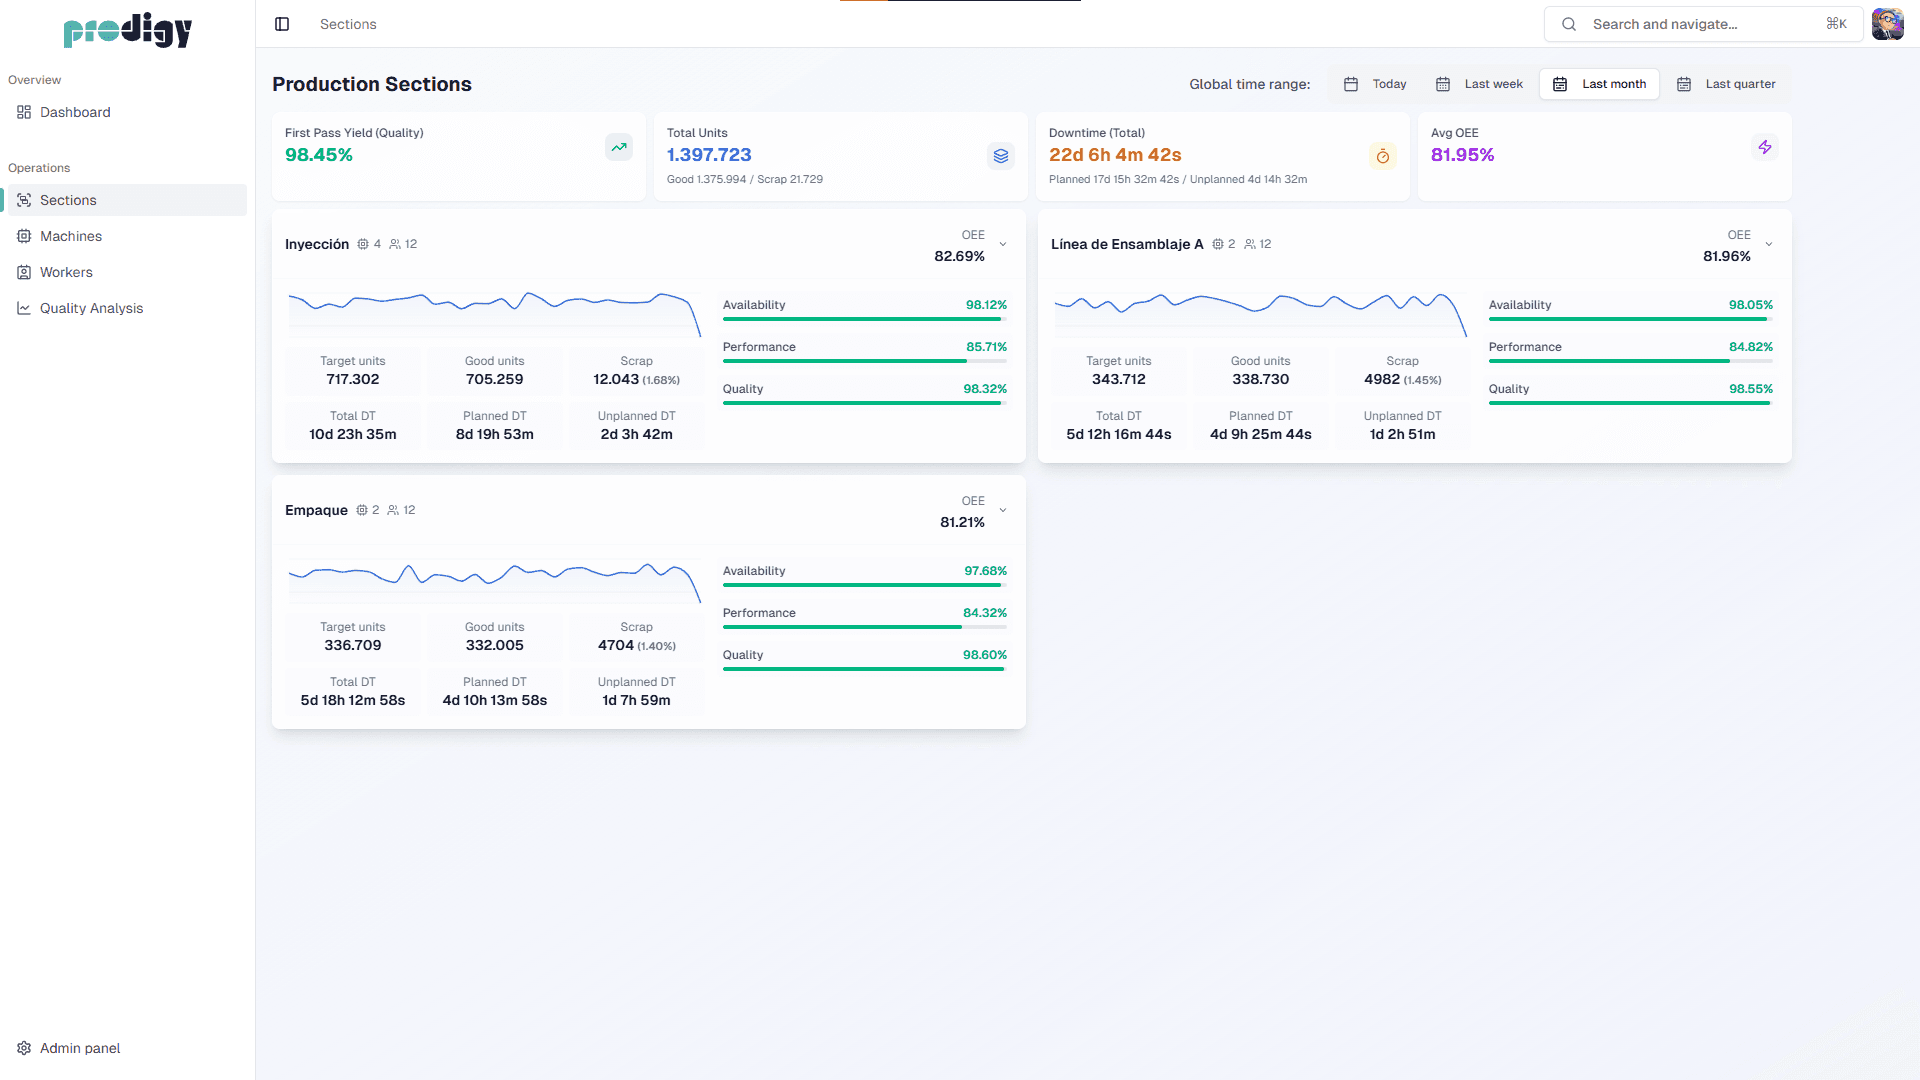1920x1080 pixels.
Task: Toggle the sidebar panel icon
Action: [282, 24]
